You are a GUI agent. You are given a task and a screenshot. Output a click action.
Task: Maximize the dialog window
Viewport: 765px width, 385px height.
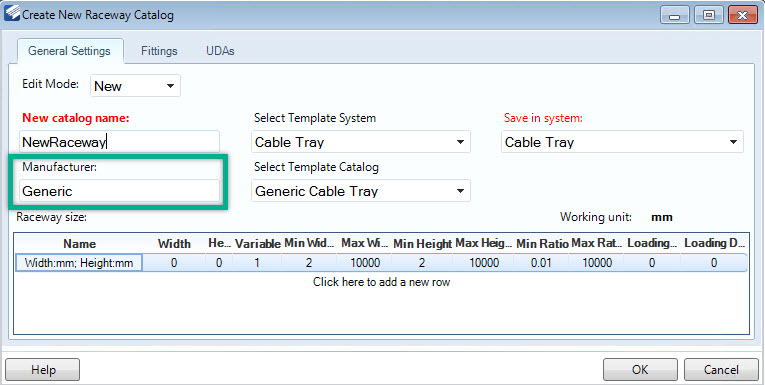709,15
